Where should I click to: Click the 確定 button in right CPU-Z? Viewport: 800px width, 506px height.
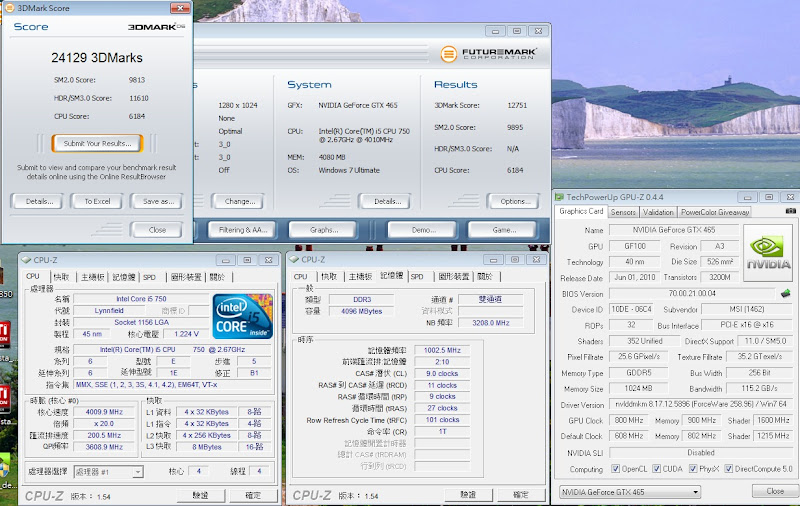520,494
